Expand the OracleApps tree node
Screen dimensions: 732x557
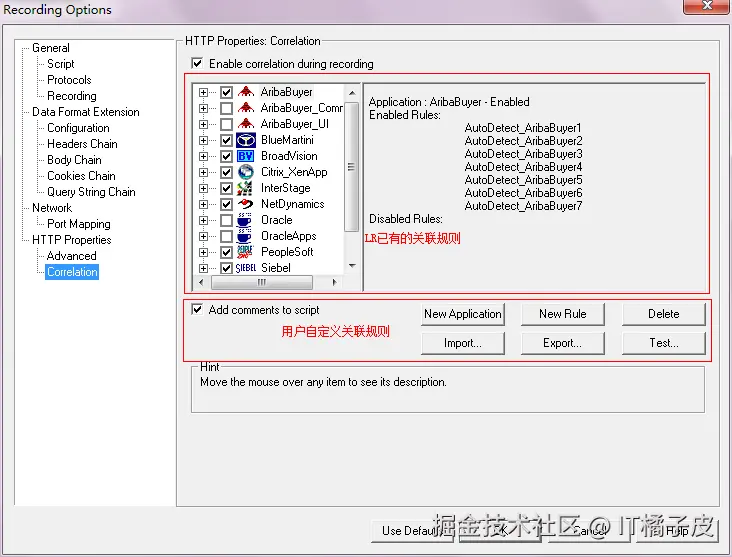[203, 236]
